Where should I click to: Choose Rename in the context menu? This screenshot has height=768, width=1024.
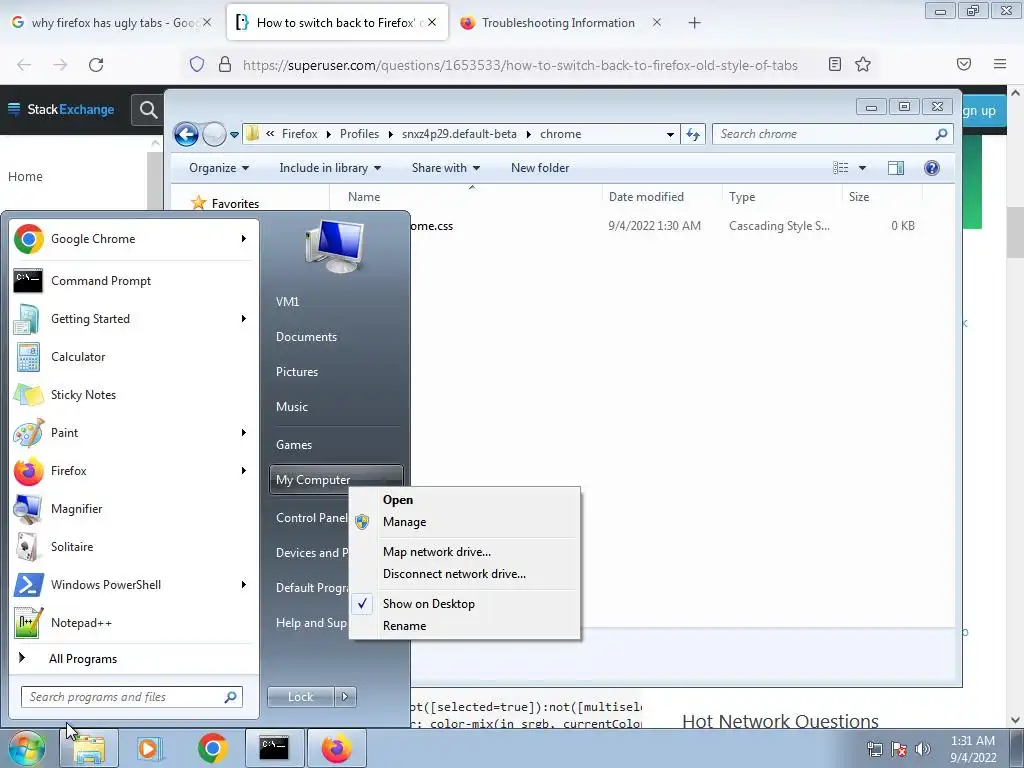(x=464, y=626)
